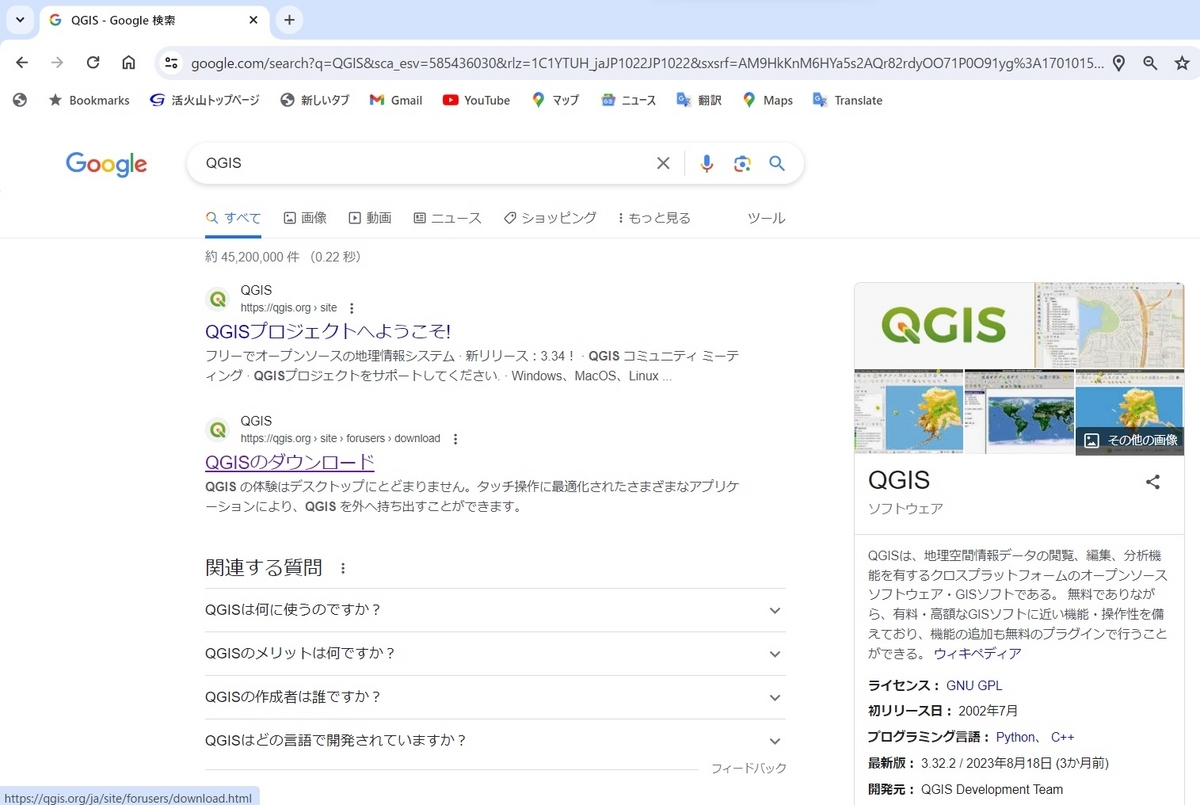
Task: Open the Maps bookmark
Action: tap(767, 100)
